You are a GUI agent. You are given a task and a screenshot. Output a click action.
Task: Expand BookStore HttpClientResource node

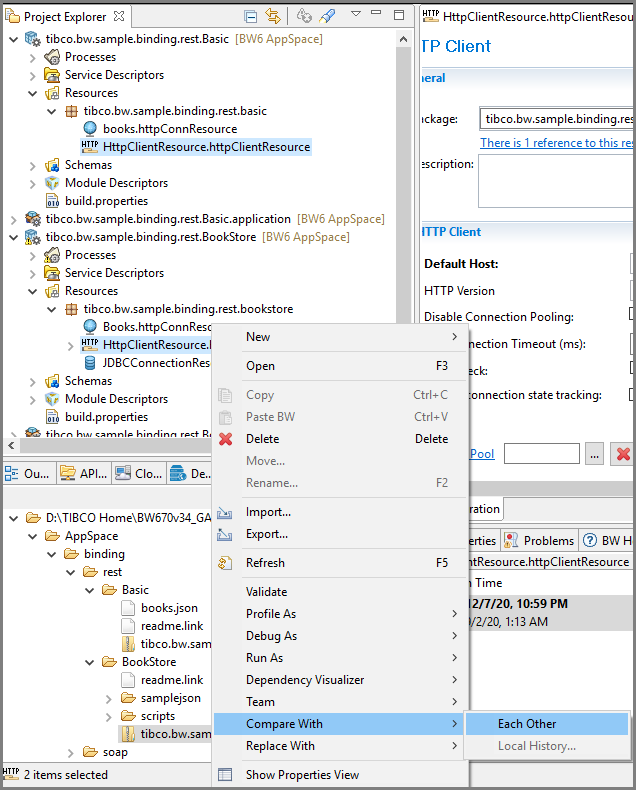[x=71, y=346]
